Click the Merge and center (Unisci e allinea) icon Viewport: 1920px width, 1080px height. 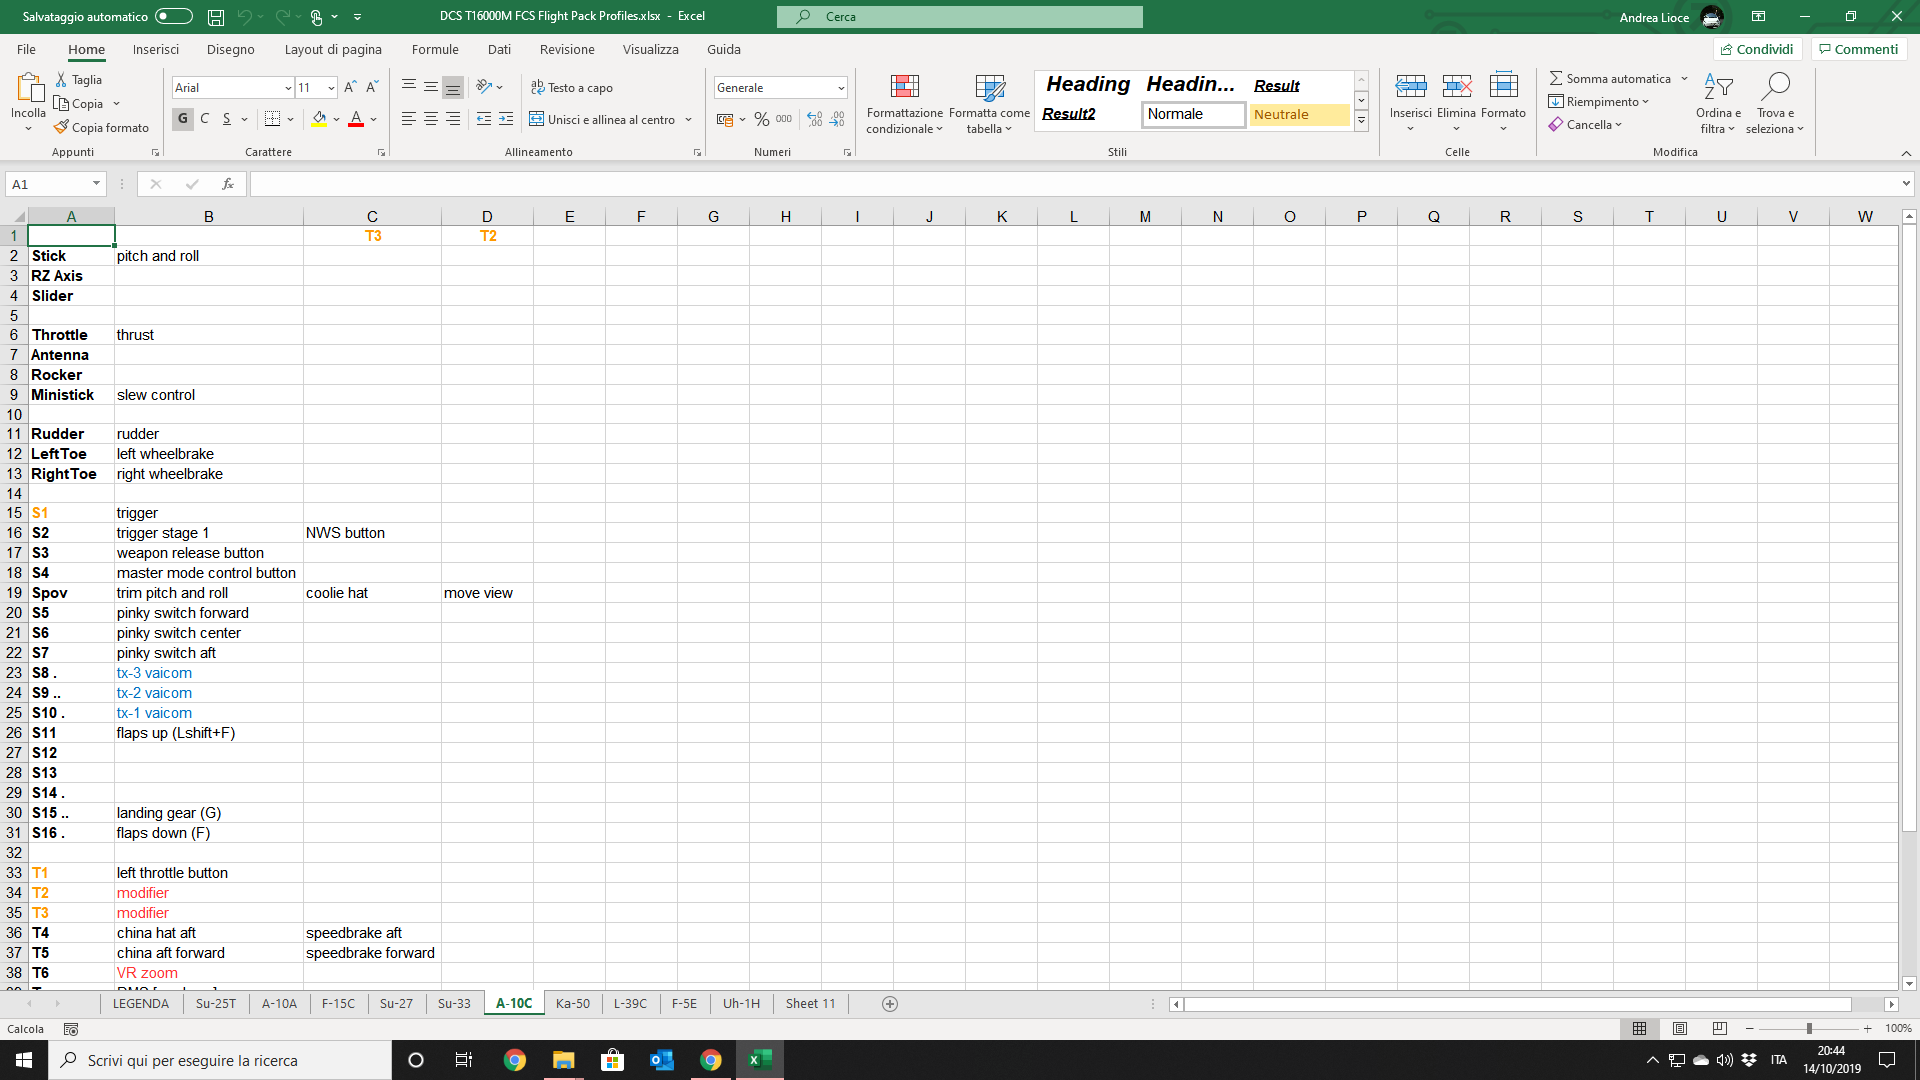[x=537, y=119]
